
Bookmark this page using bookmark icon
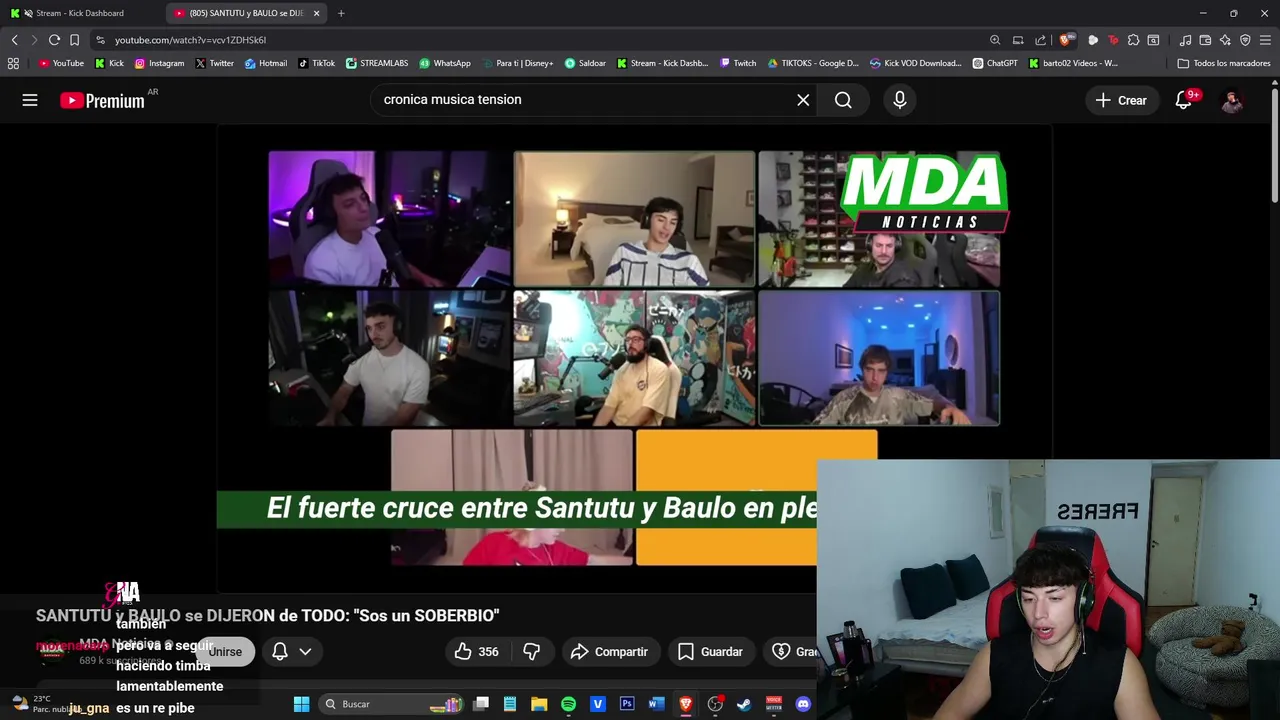point(74,40)
